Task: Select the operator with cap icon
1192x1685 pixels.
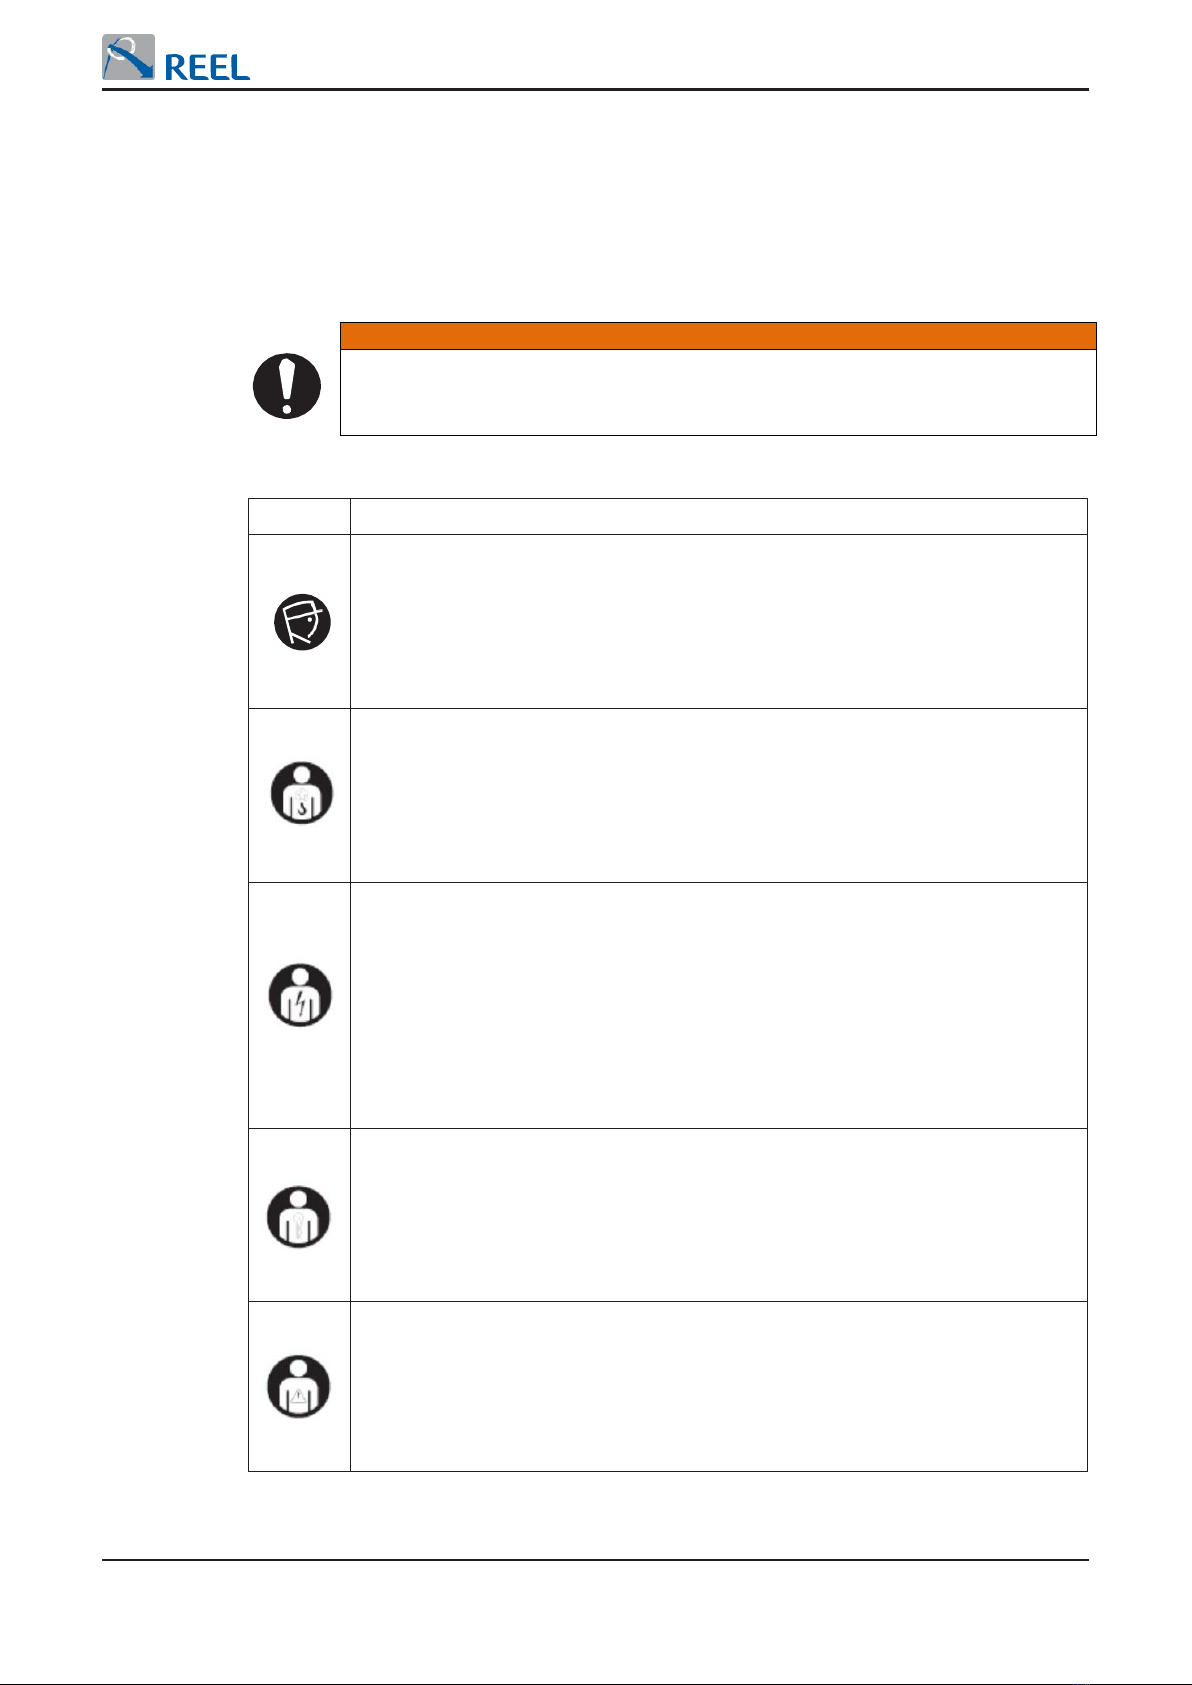Action: click(x=302, y=622)
